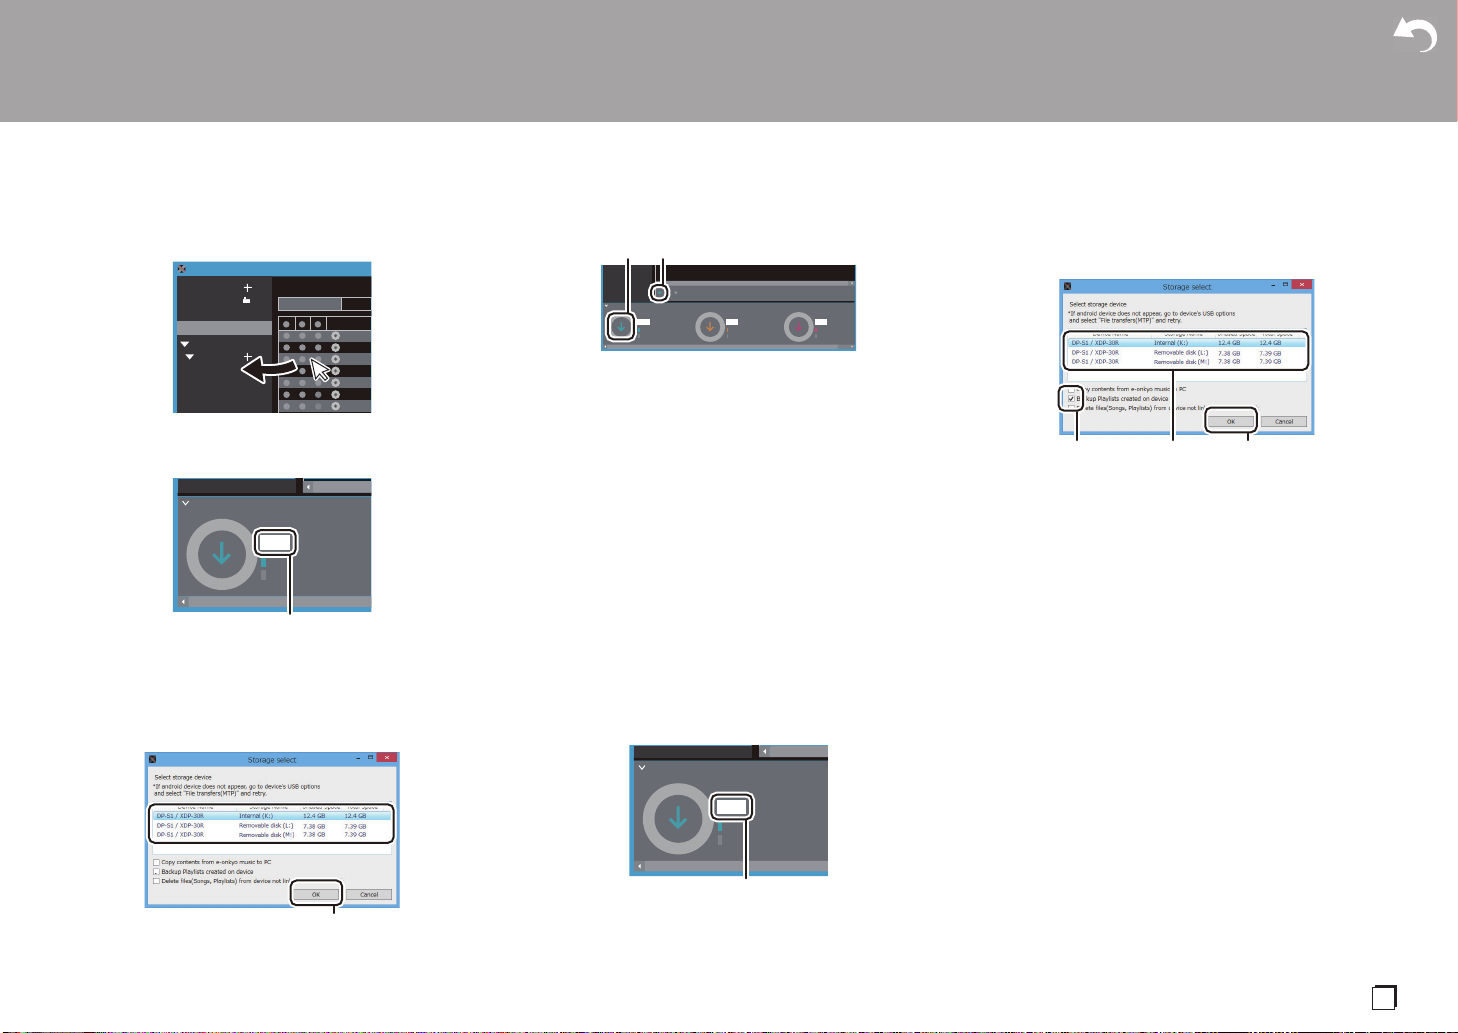Select 'Internal (K:)' row in ticked-backup dialog
The width and height of the screenshot is (1458, 1033).
1187,343
